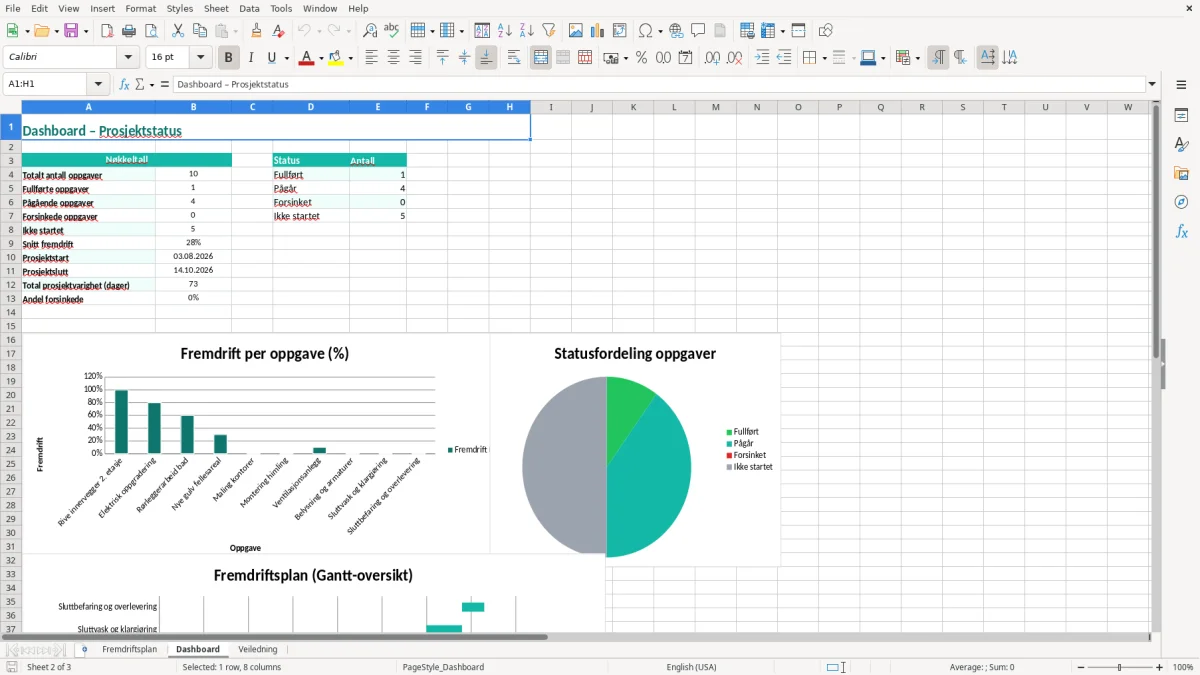
Task: Open sidebar Navigator compass icon
Action: tap(1181, 203)
